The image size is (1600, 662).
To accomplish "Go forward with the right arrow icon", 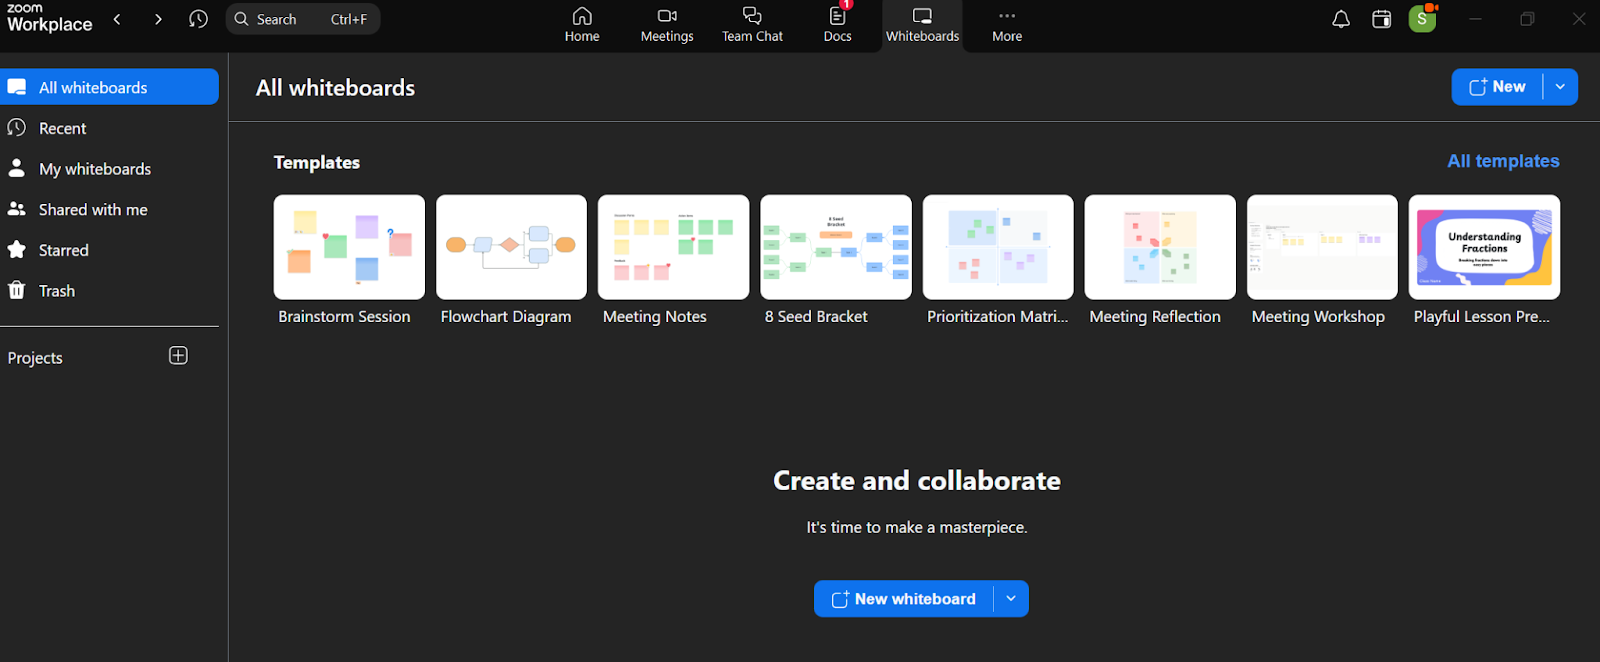I will tap(158, 19).
